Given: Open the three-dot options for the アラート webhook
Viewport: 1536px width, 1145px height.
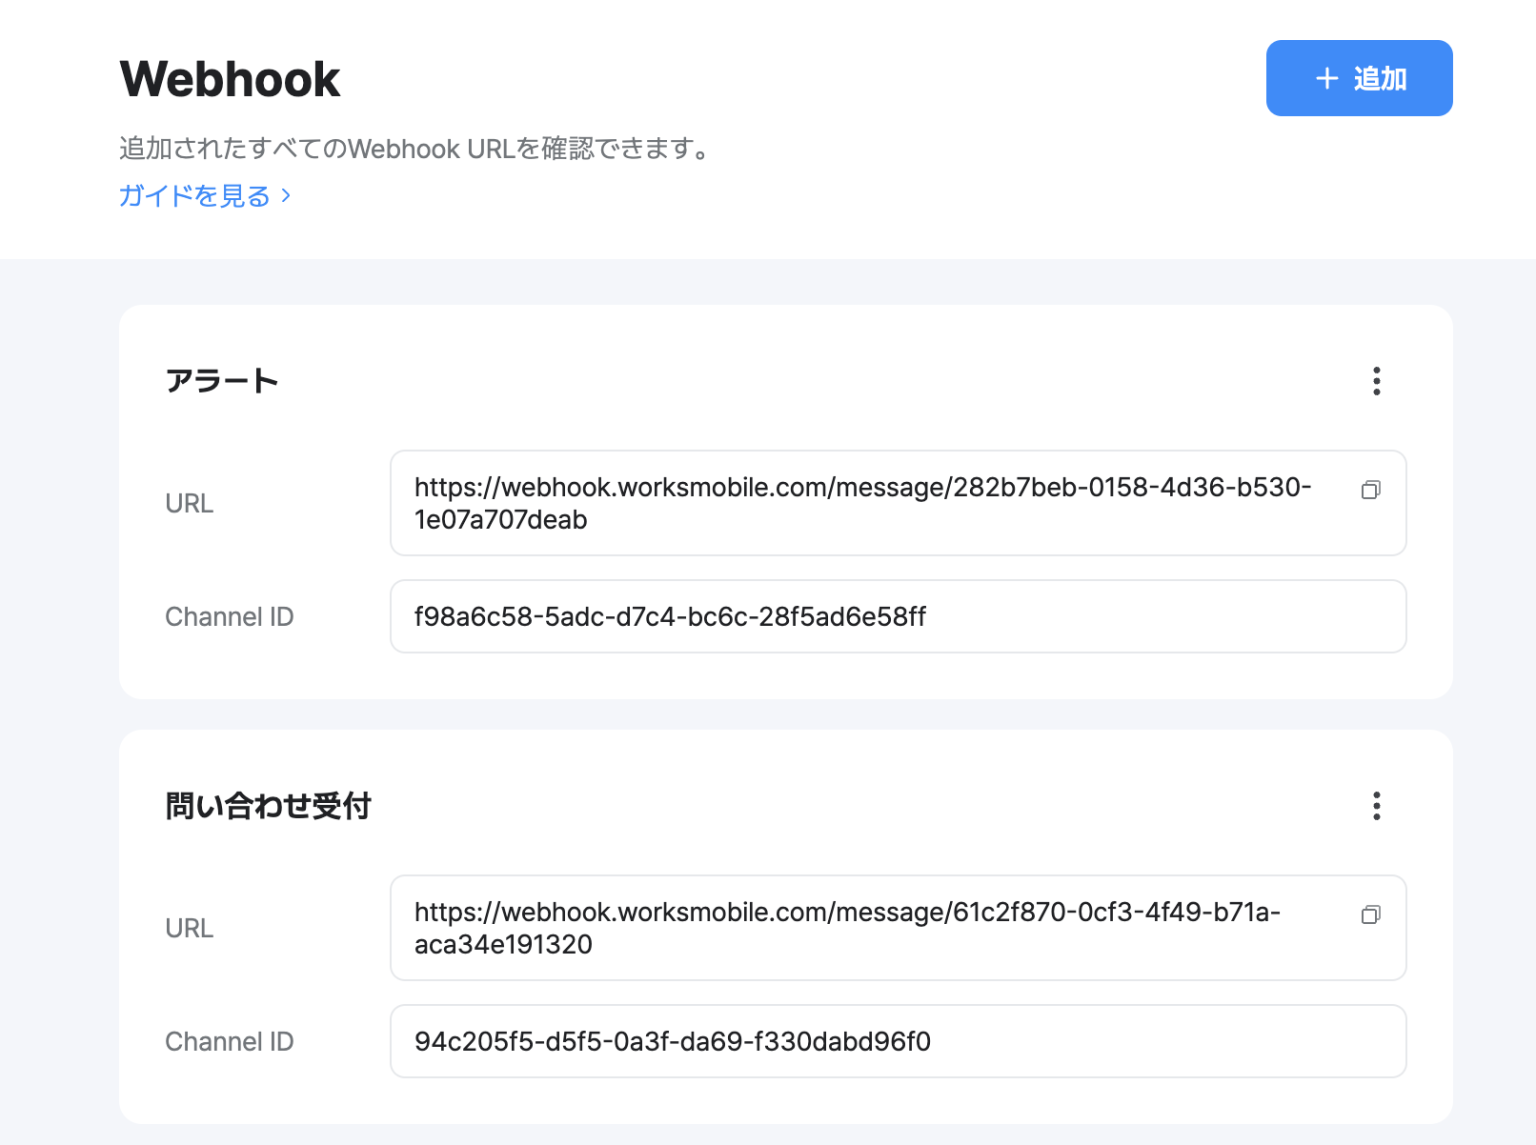Looking at the screenshot, I should [1376, 381].
